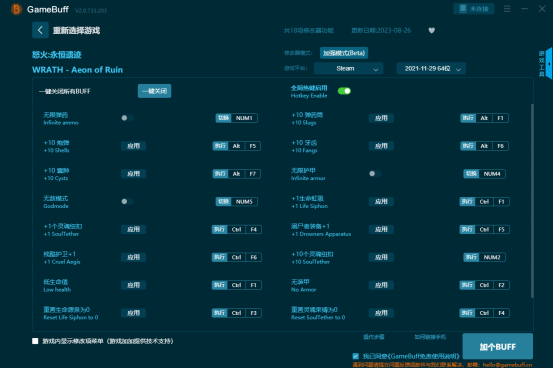Expand the 2021-11-29 64-bit version dropdown
This screenshot has height=368, width=554.
[x=431, y=69]
